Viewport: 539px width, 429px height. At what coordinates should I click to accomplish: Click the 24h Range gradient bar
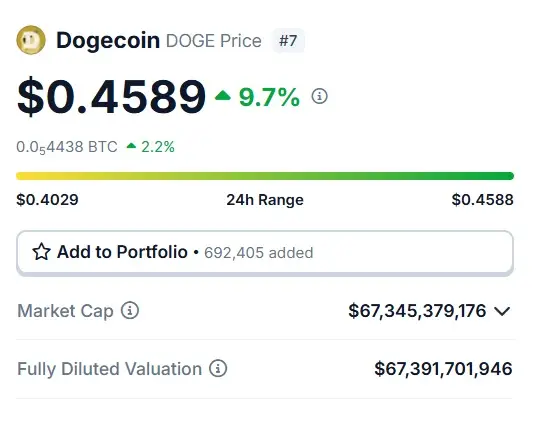click(x=265, y=176)
